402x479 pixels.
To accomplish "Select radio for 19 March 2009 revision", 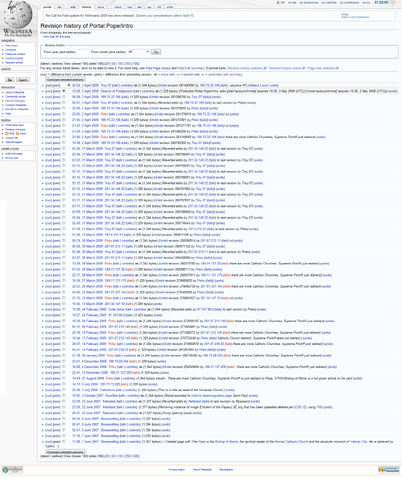I will [x=64, y=298].
